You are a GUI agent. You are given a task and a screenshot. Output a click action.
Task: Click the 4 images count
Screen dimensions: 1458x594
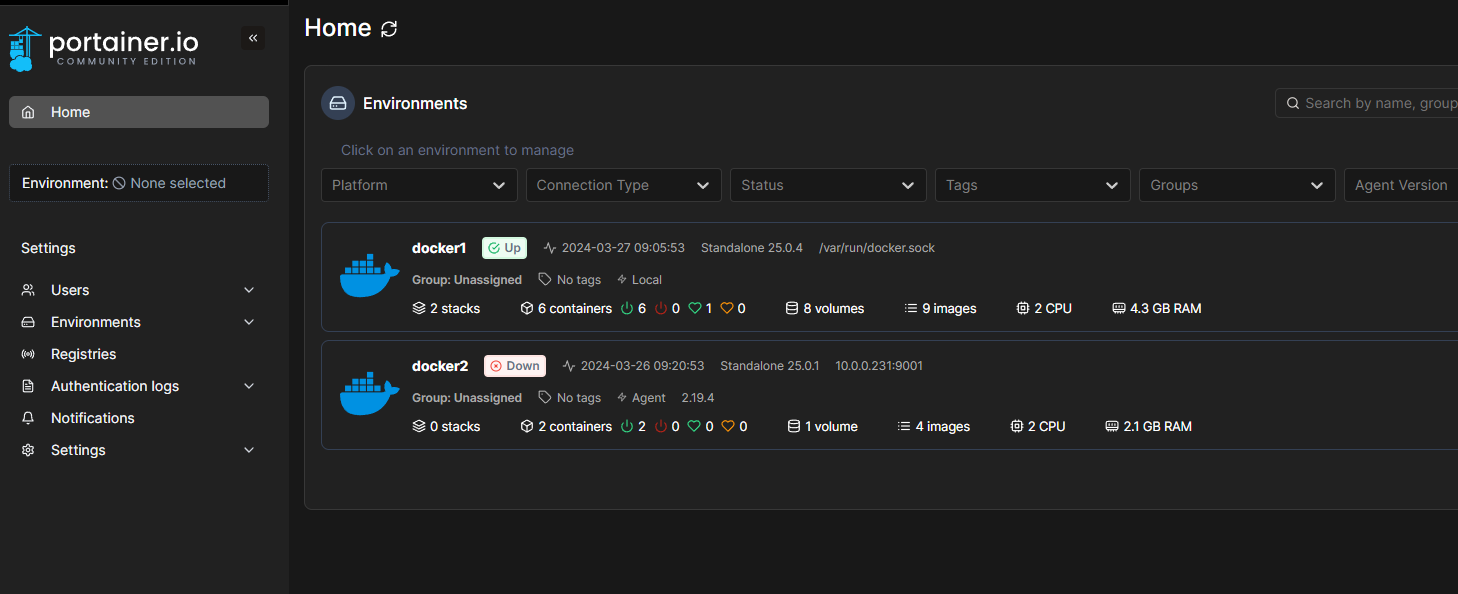coord(943,426)
